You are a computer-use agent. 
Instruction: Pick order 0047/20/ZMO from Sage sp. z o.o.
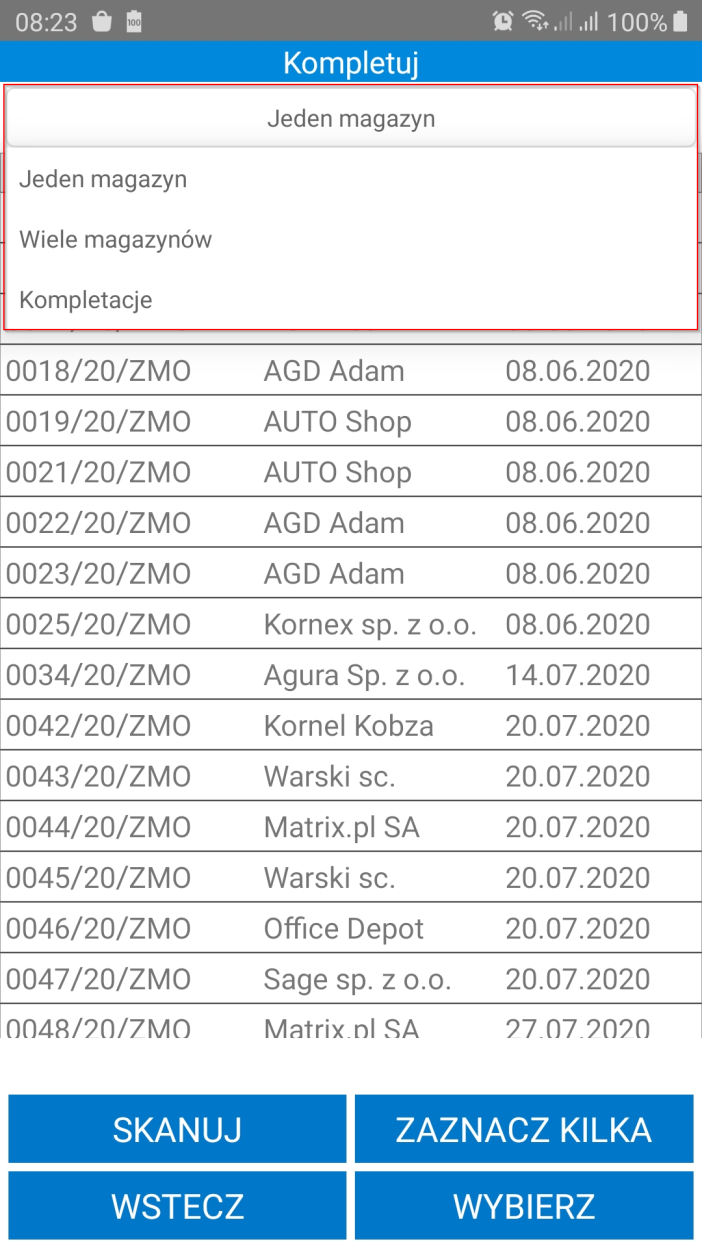pos(350,980)
